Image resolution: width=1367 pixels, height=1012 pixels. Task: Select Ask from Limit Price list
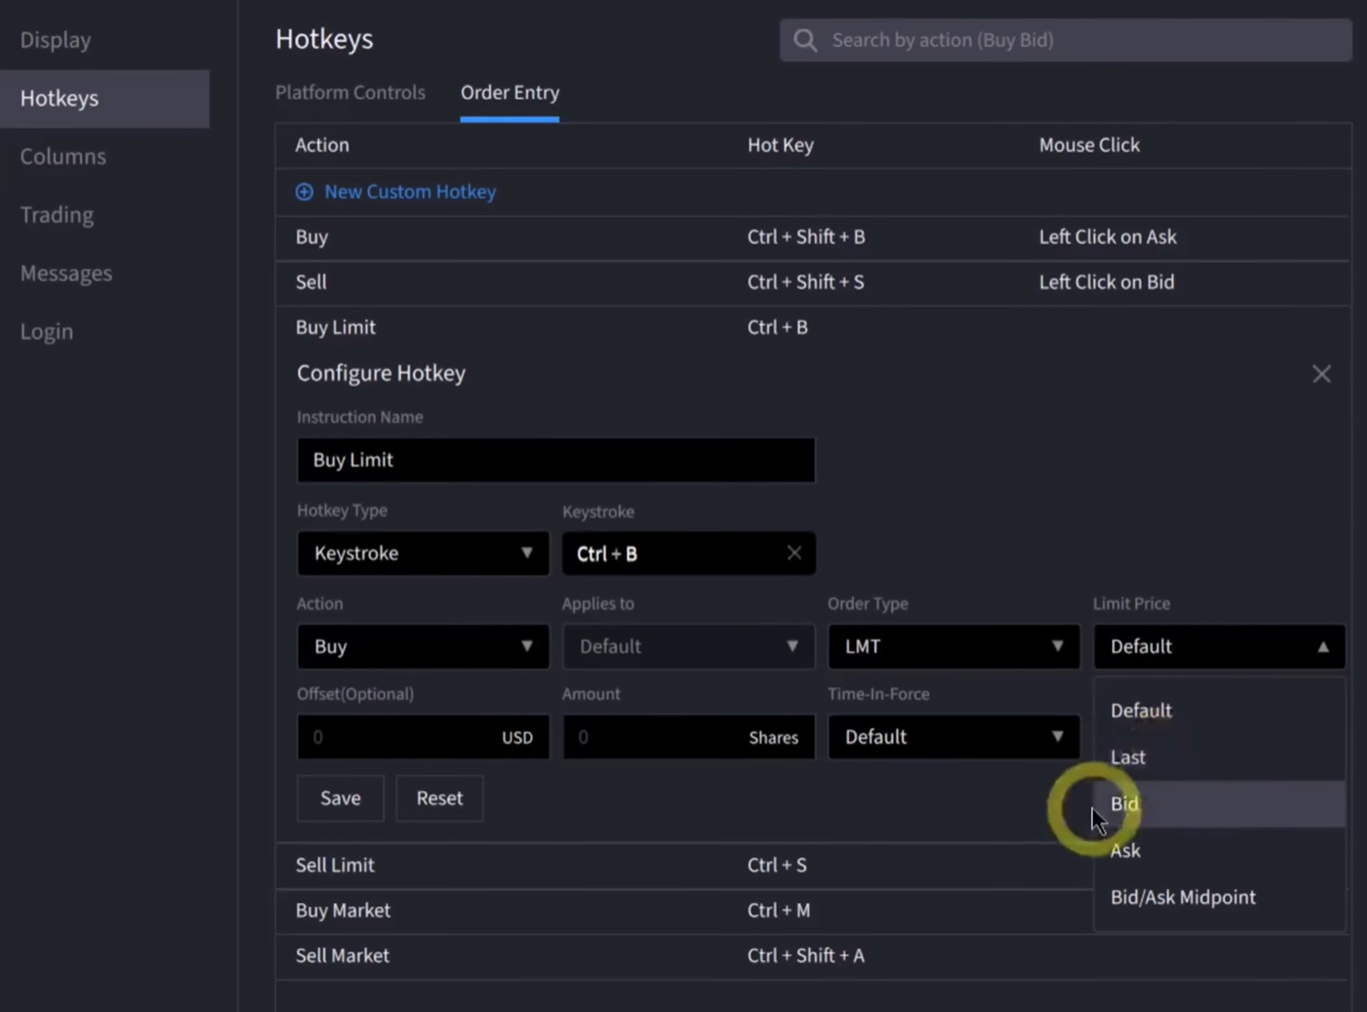point(1125,851)
